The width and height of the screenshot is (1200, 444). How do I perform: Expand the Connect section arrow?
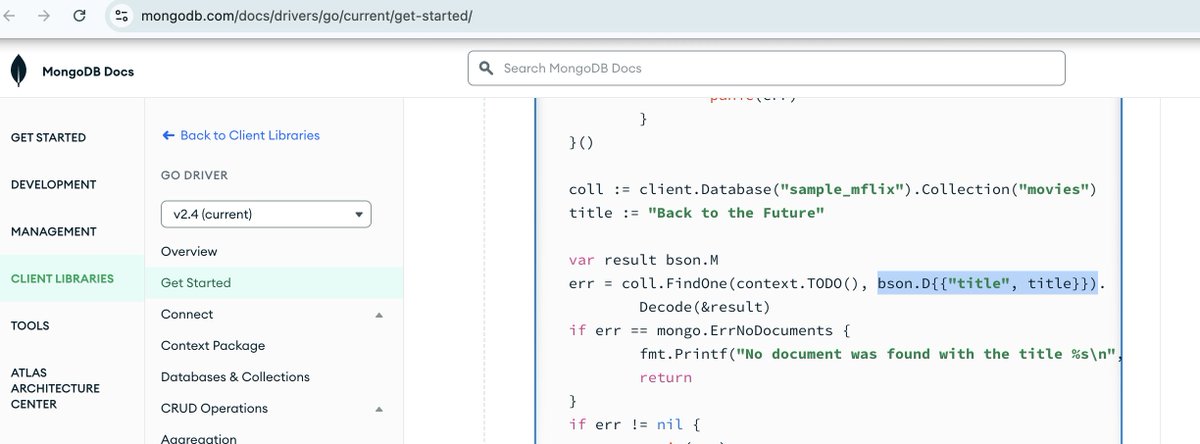click(x=379, y=315)
